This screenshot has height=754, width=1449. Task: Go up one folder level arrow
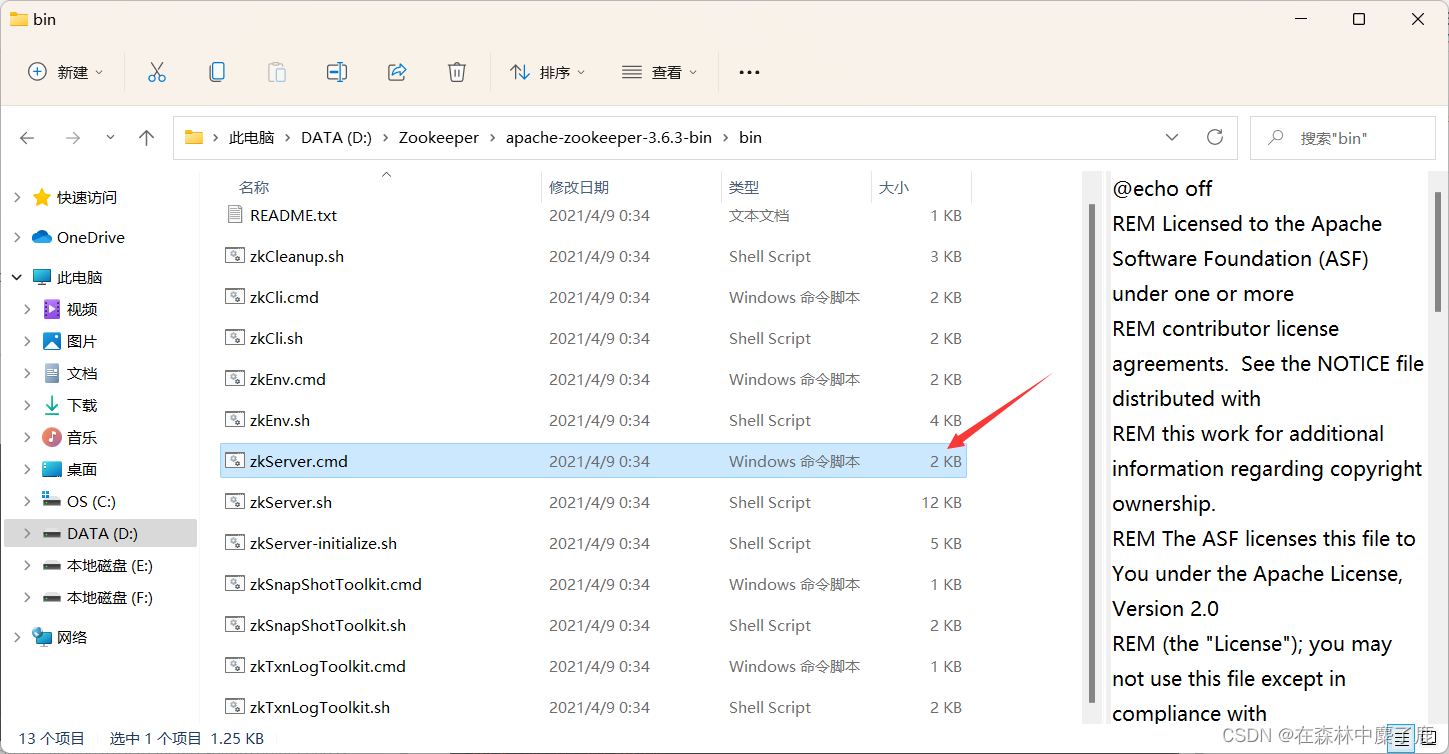[147, 138]
